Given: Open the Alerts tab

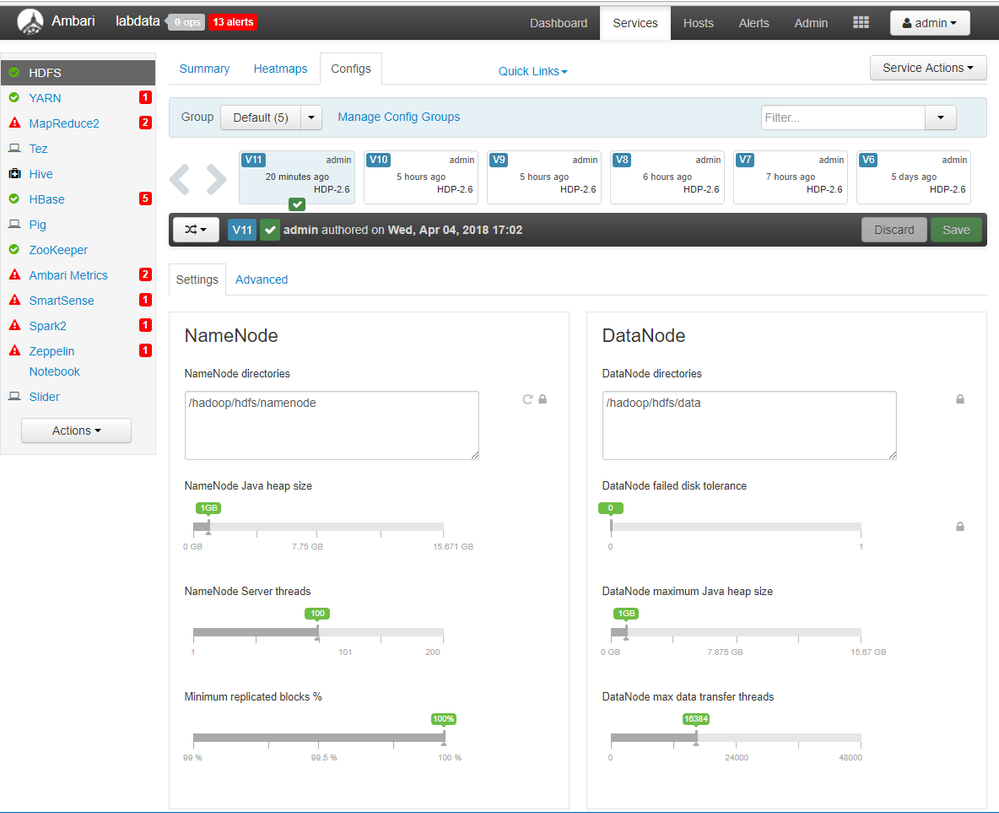Looking at the screenshot, I should (x=754, y=23).
